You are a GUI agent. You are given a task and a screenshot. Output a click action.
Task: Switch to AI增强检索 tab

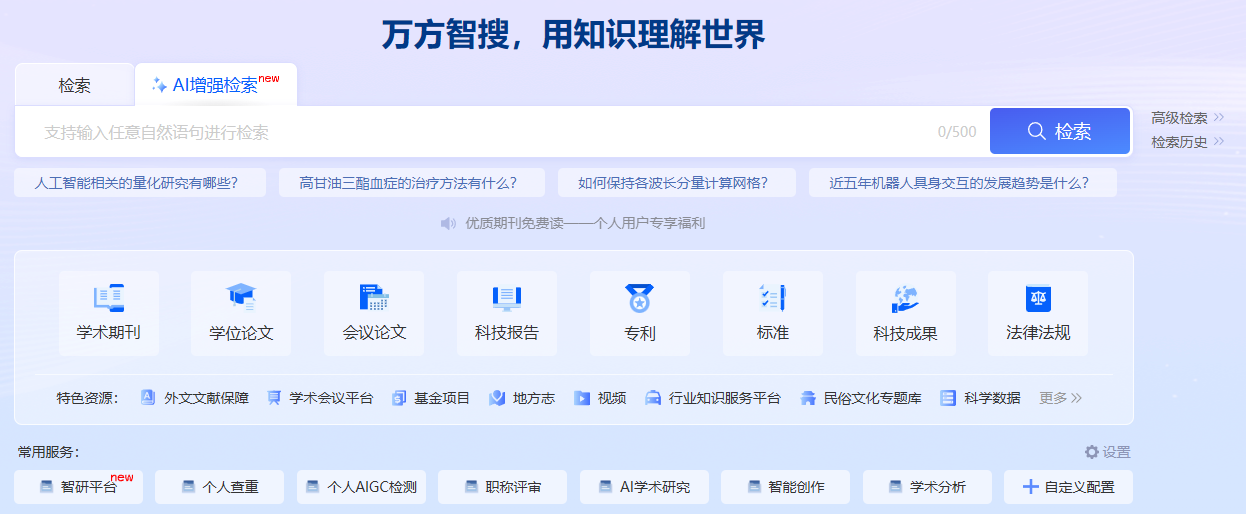(x=216, y=85)
